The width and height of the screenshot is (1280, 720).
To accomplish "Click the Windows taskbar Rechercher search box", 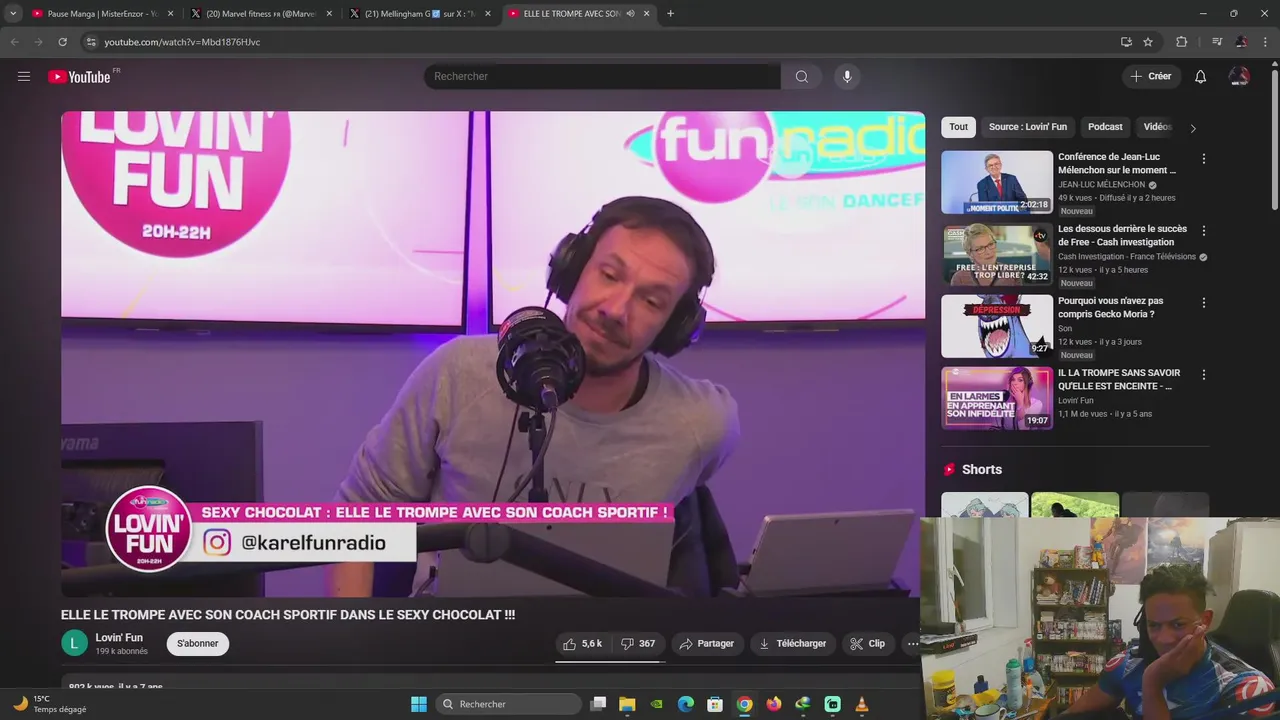I will (x=509, y=704).
